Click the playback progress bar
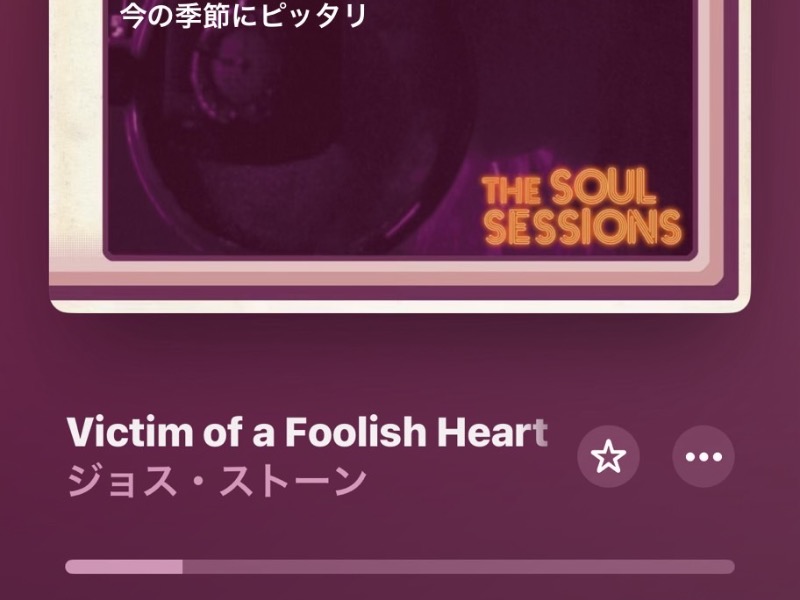The height and width of the screenshot is (600, 800). (x=400, y=567)
